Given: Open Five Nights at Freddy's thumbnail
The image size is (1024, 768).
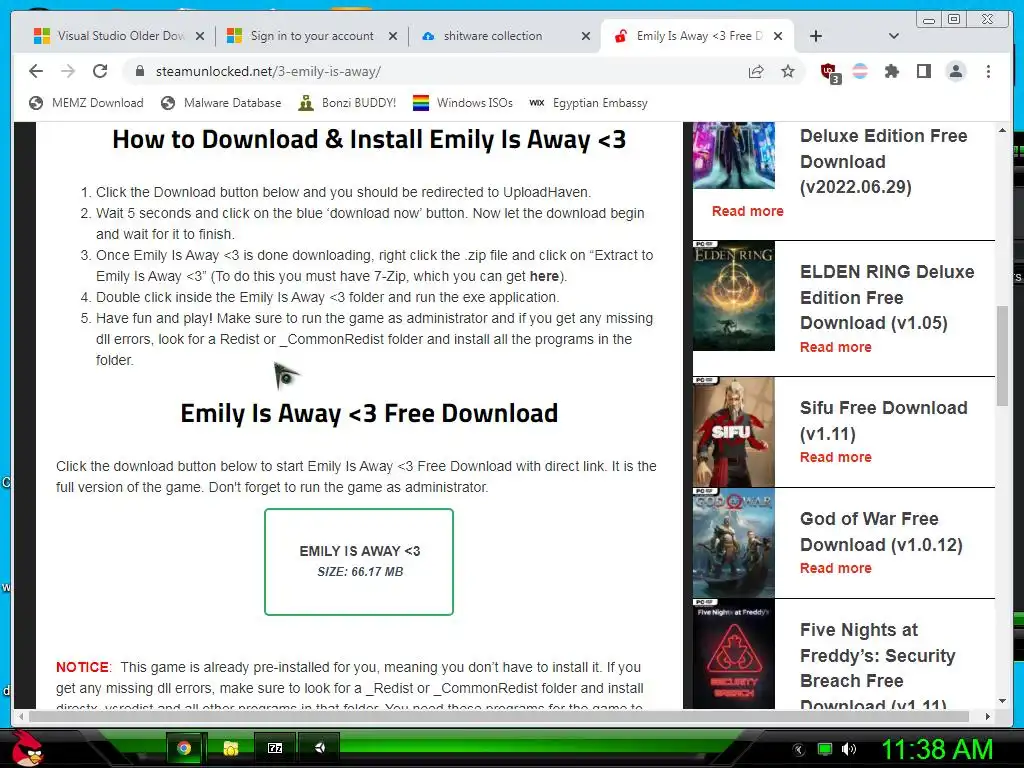Looking at the screenshot, I should (733, 654).
